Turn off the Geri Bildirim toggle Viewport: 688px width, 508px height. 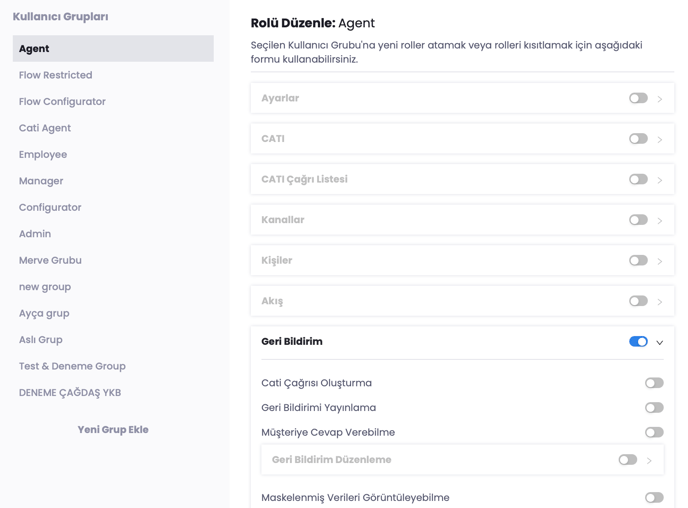click(x=638, y=342)
